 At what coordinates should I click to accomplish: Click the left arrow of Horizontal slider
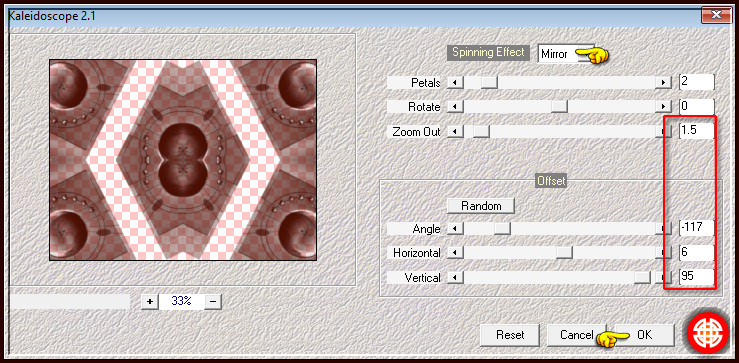click(x=455, y=253)
